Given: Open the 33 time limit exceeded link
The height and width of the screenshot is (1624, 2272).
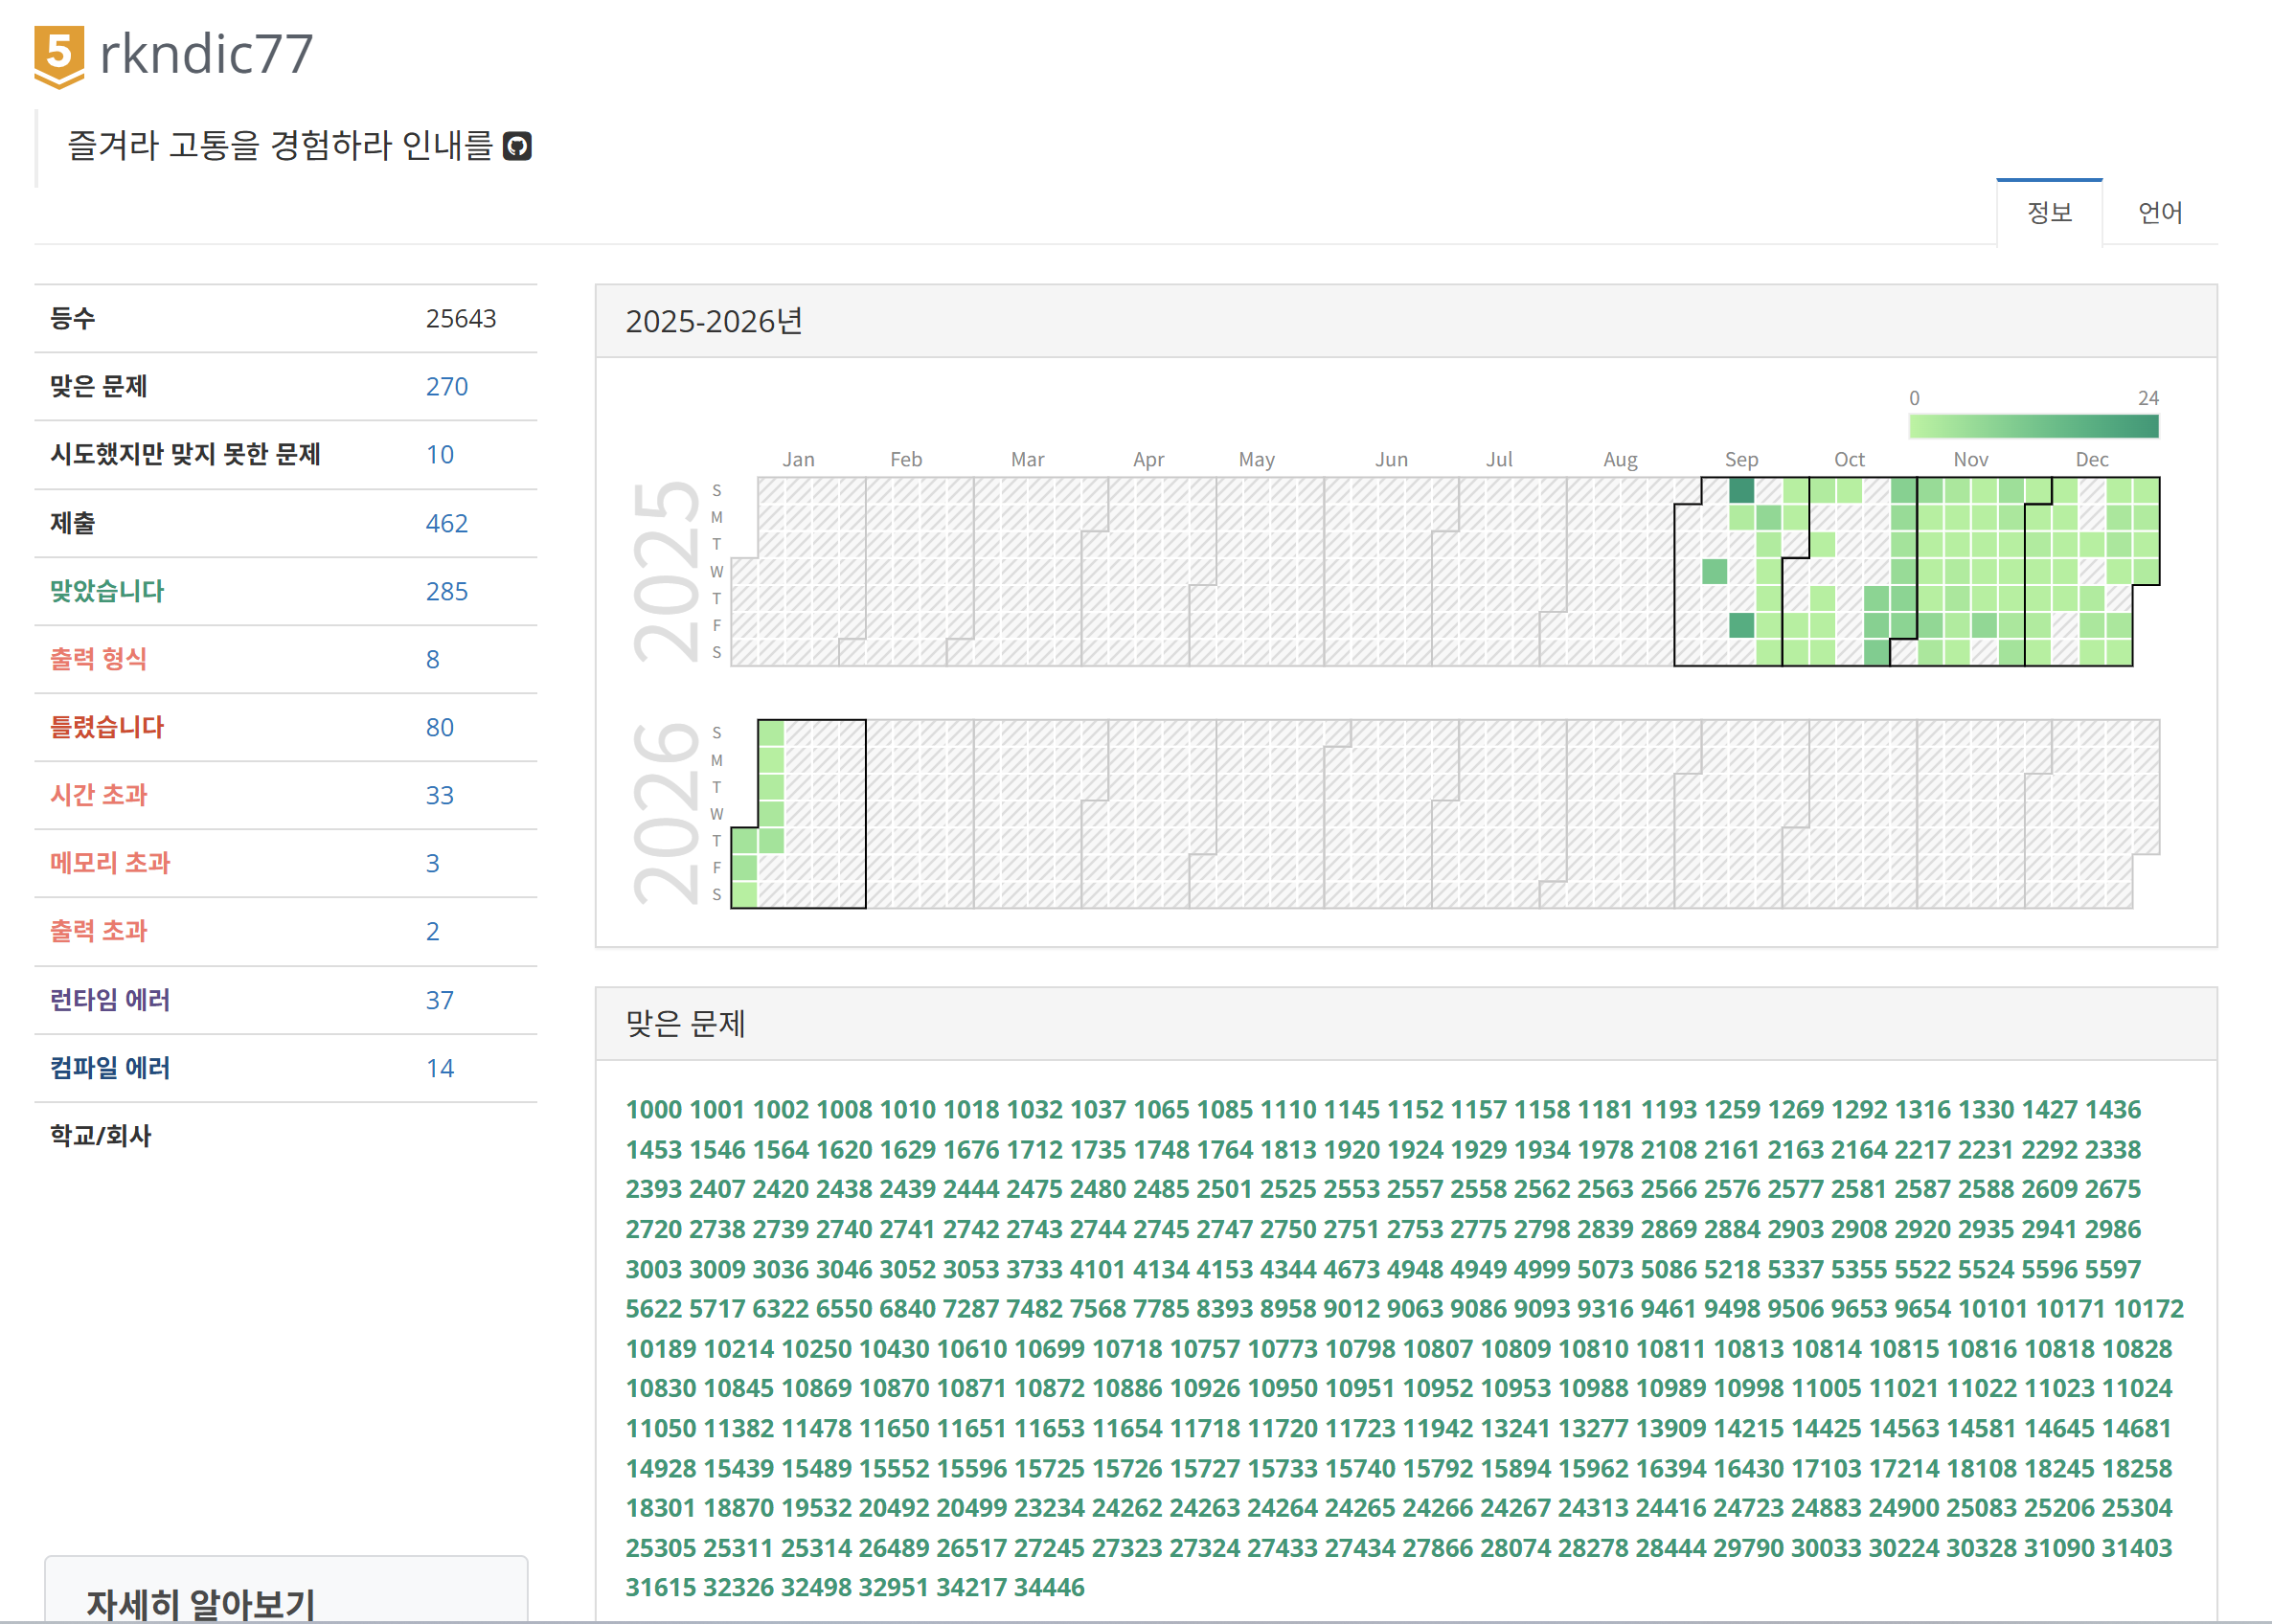Looking at the screenshot, I should click(439, 795).
